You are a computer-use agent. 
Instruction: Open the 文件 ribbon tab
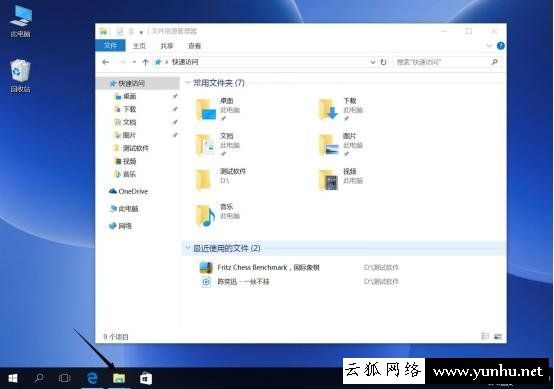[x=110, y=46]
